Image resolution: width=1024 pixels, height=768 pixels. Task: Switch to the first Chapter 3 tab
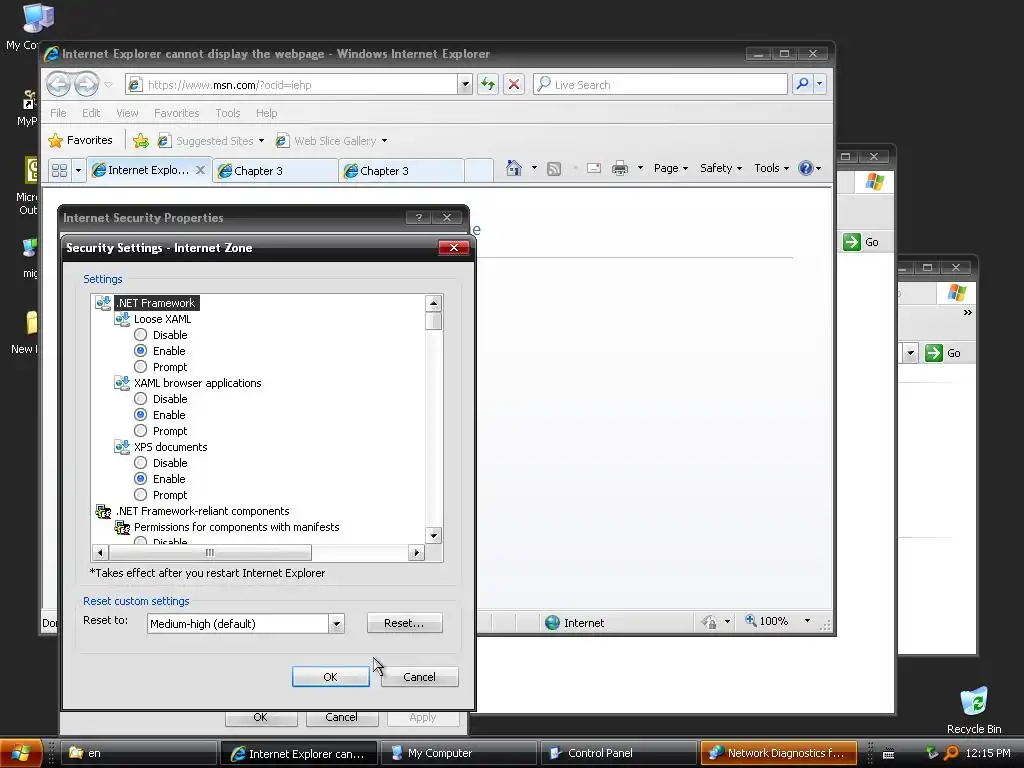click(x=275, y=171)
